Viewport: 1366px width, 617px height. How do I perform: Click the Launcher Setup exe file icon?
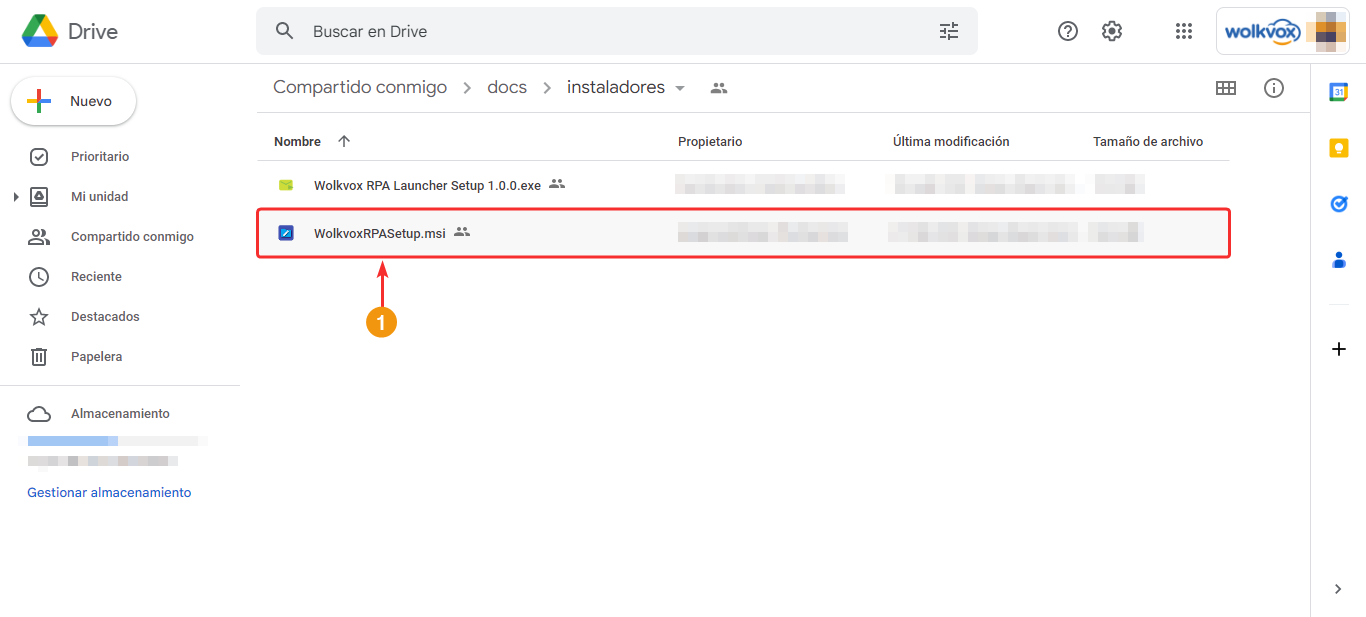pyautogui.click(x=286, y=185)
